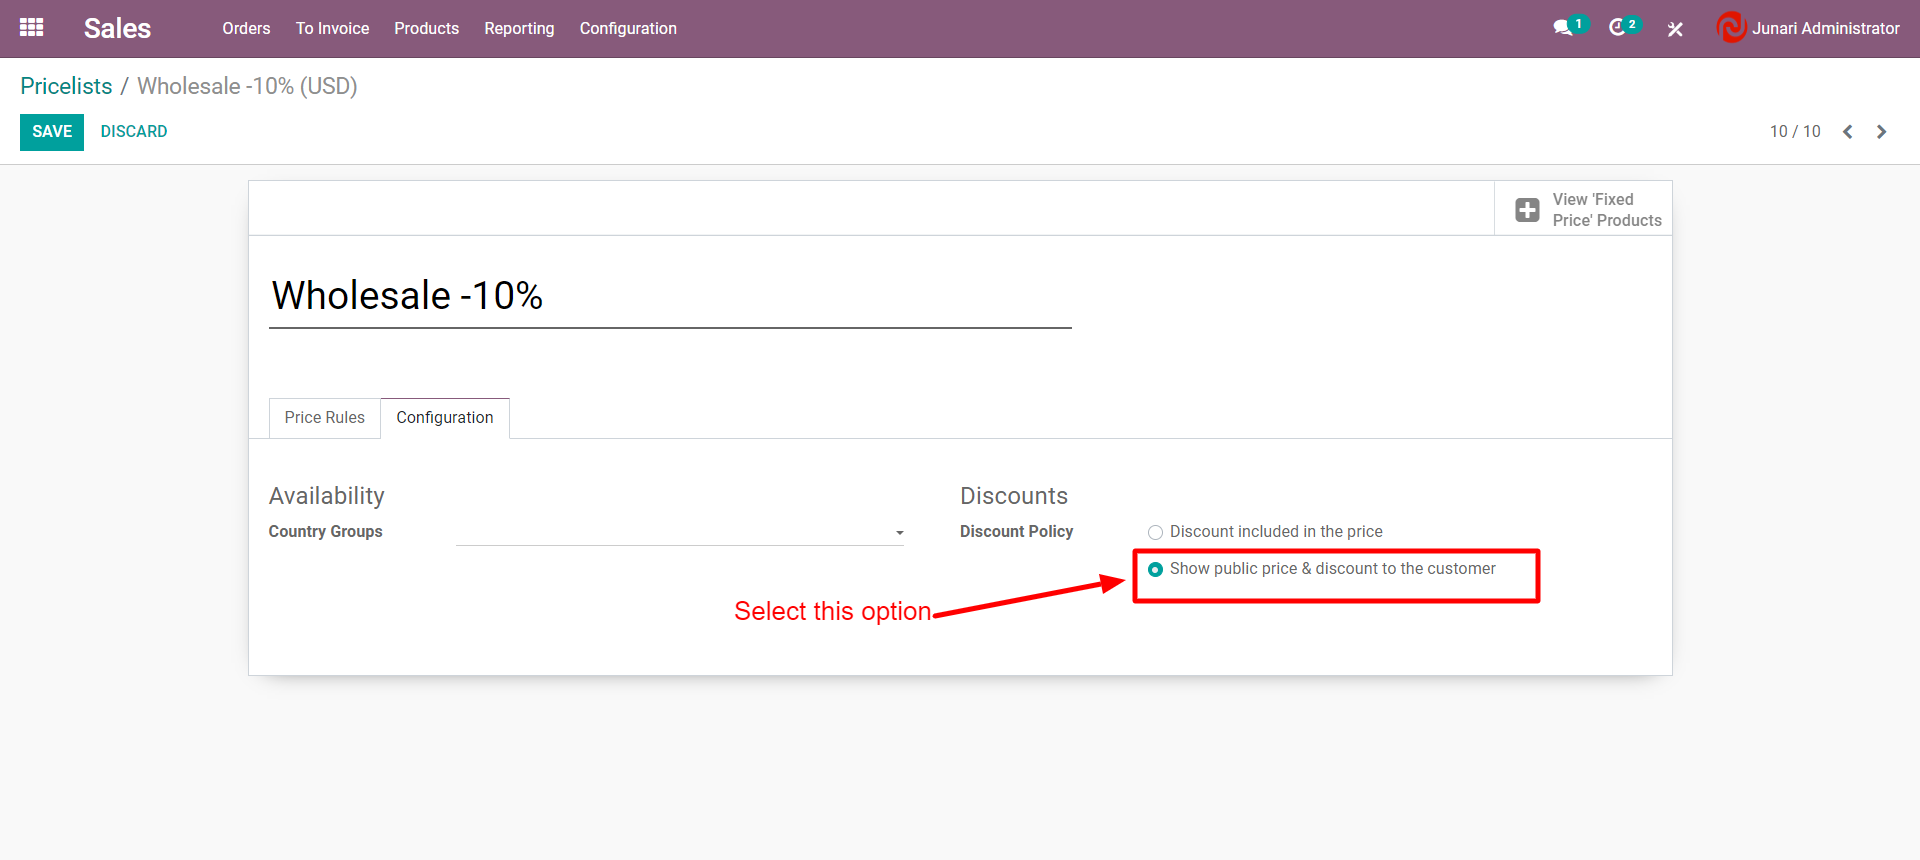The image size is (1920, 860).
Task: Click the SAVE button
Action: 52,132
